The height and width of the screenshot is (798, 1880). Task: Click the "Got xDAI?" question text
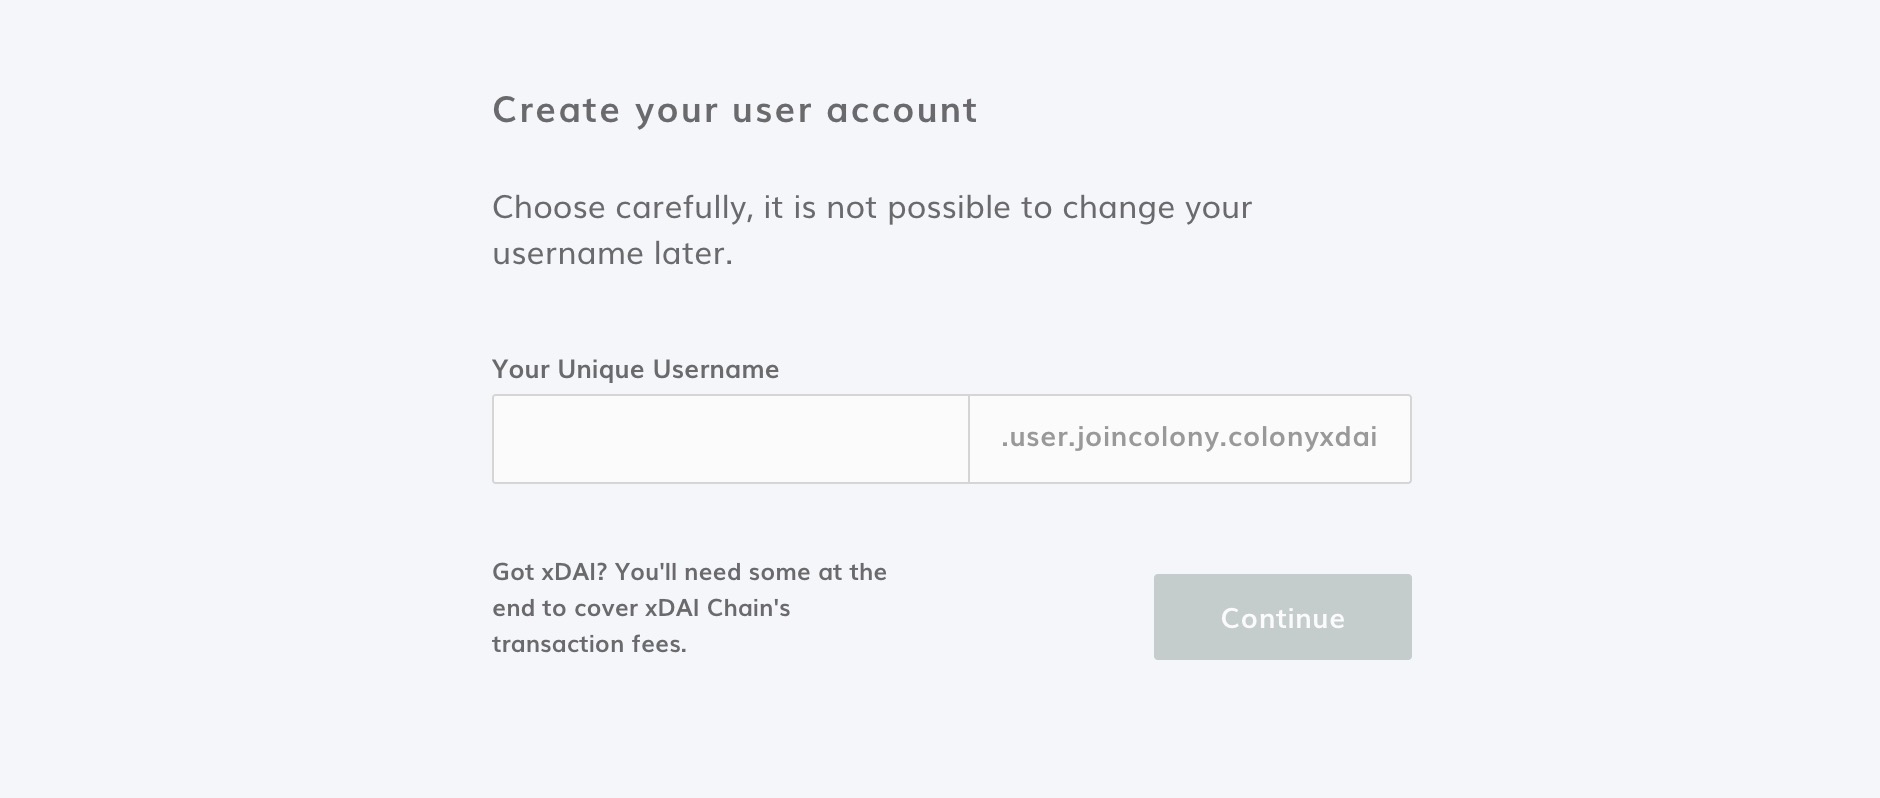point(549,572)
